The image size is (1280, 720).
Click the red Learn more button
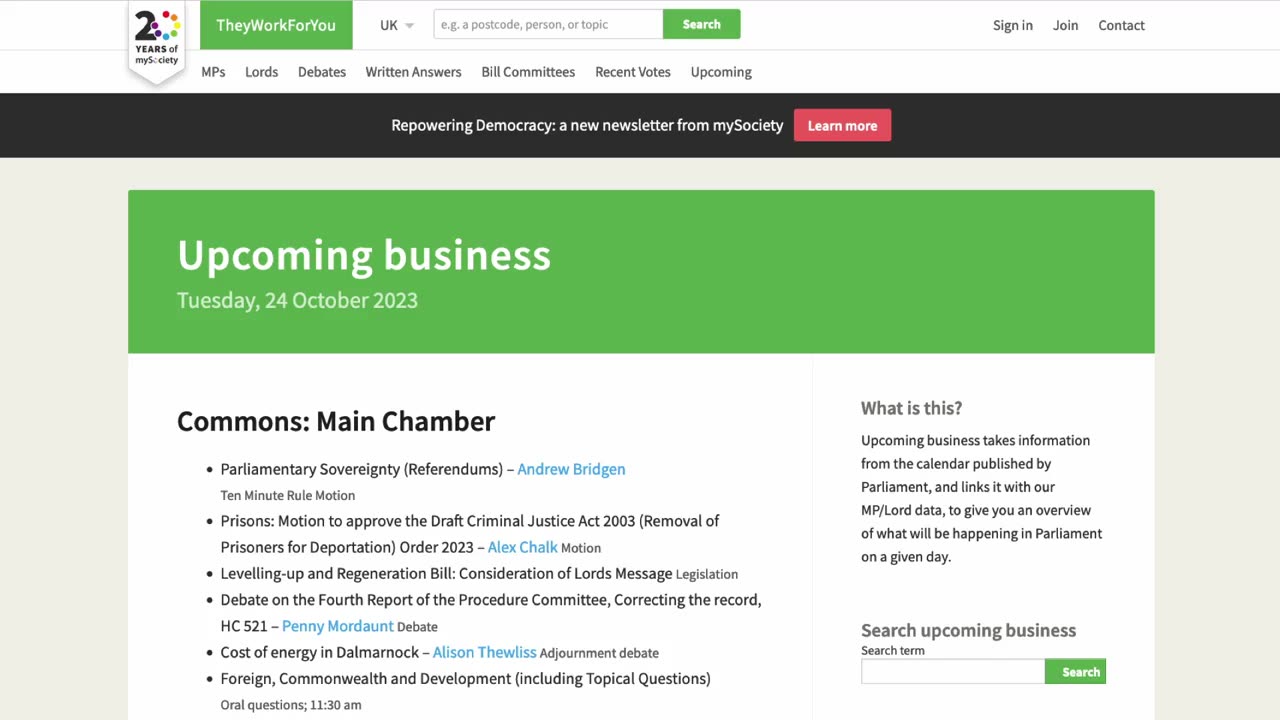point(842,125)
